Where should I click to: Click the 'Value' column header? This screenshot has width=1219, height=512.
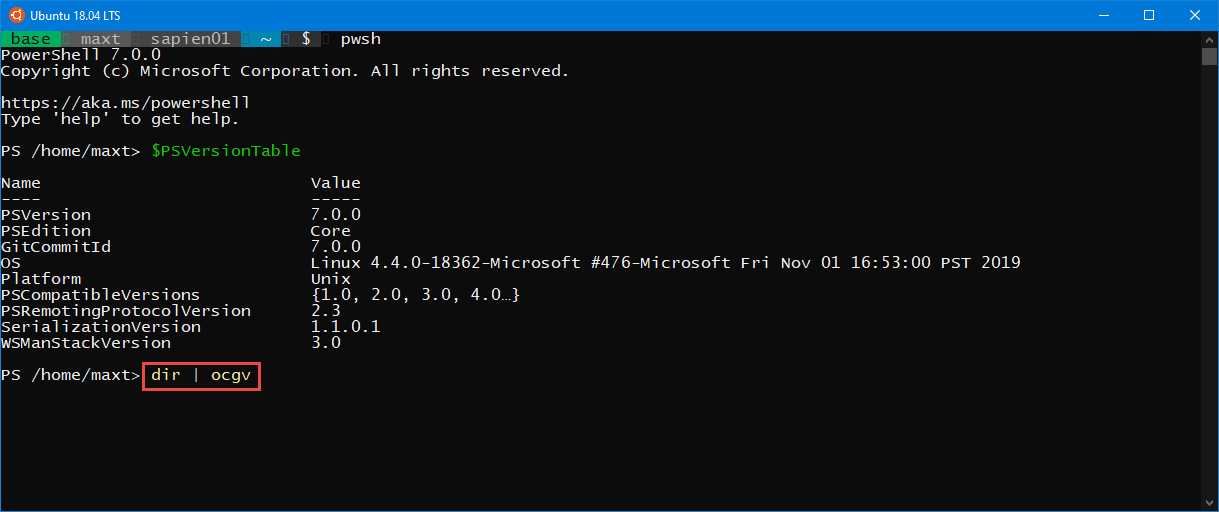[336, 183]
